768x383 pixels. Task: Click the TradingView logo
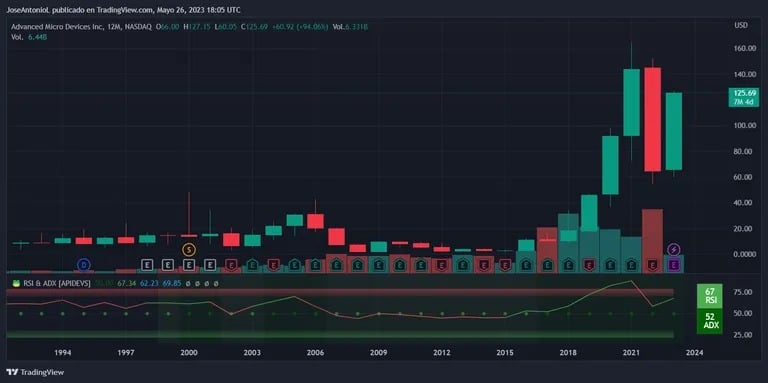pyautogui.click(x=35, y=372)
